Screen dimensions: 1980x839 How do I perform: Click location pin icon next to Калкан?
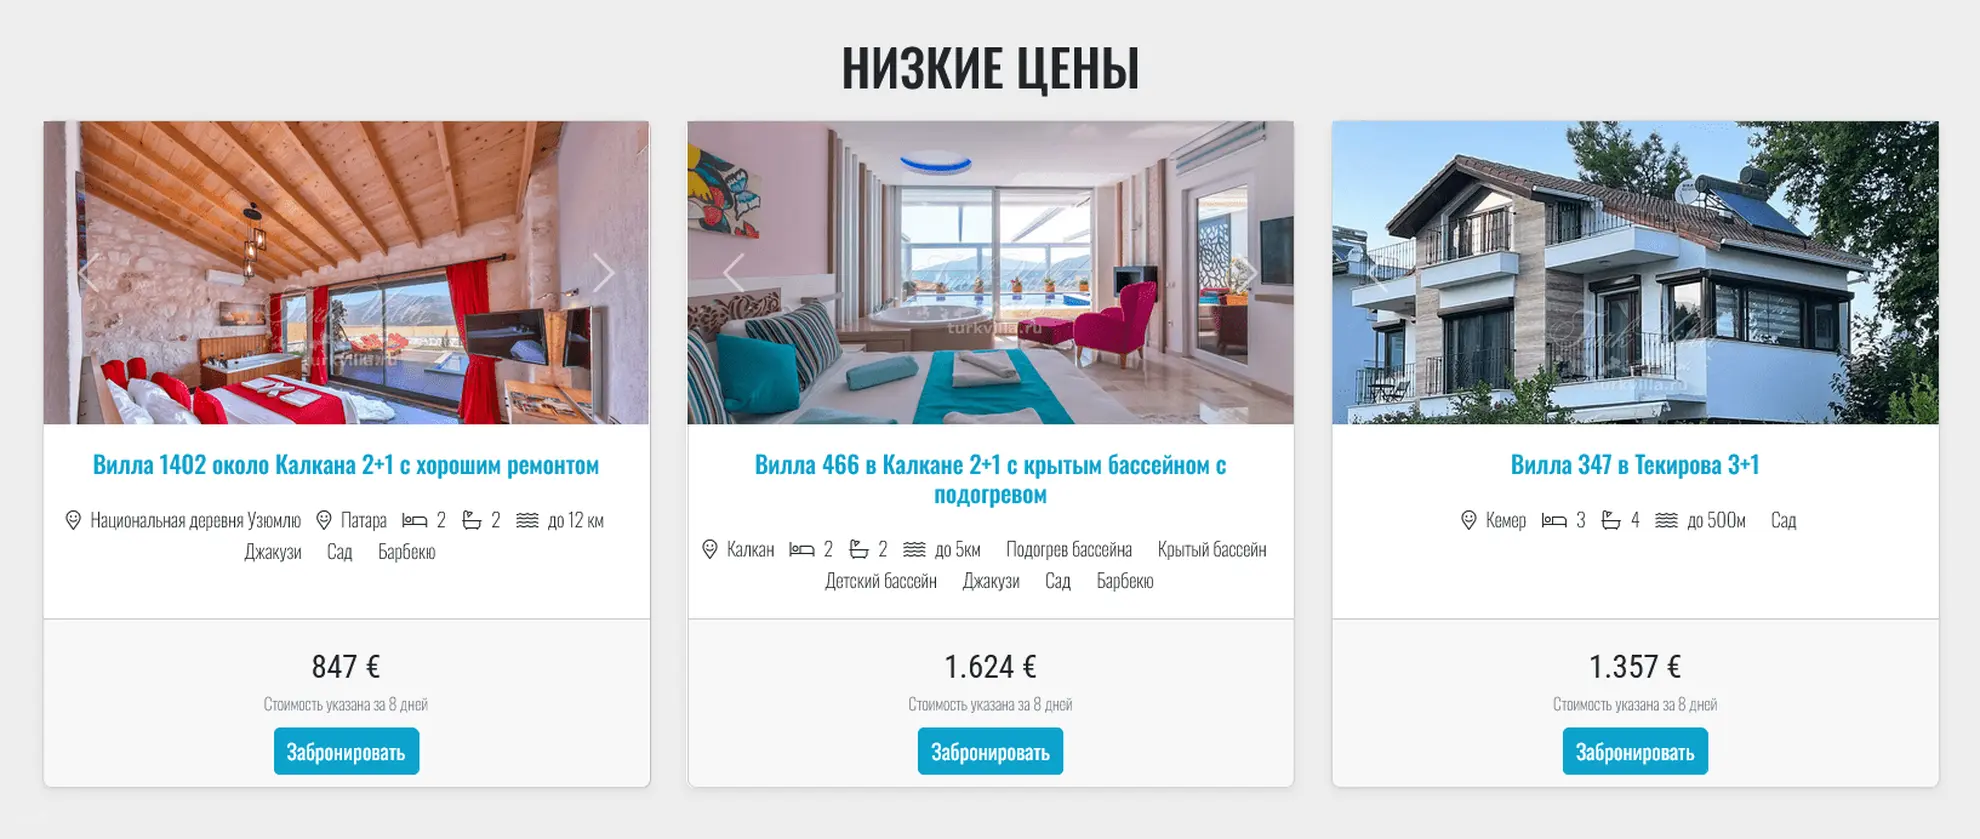(710, 549)
